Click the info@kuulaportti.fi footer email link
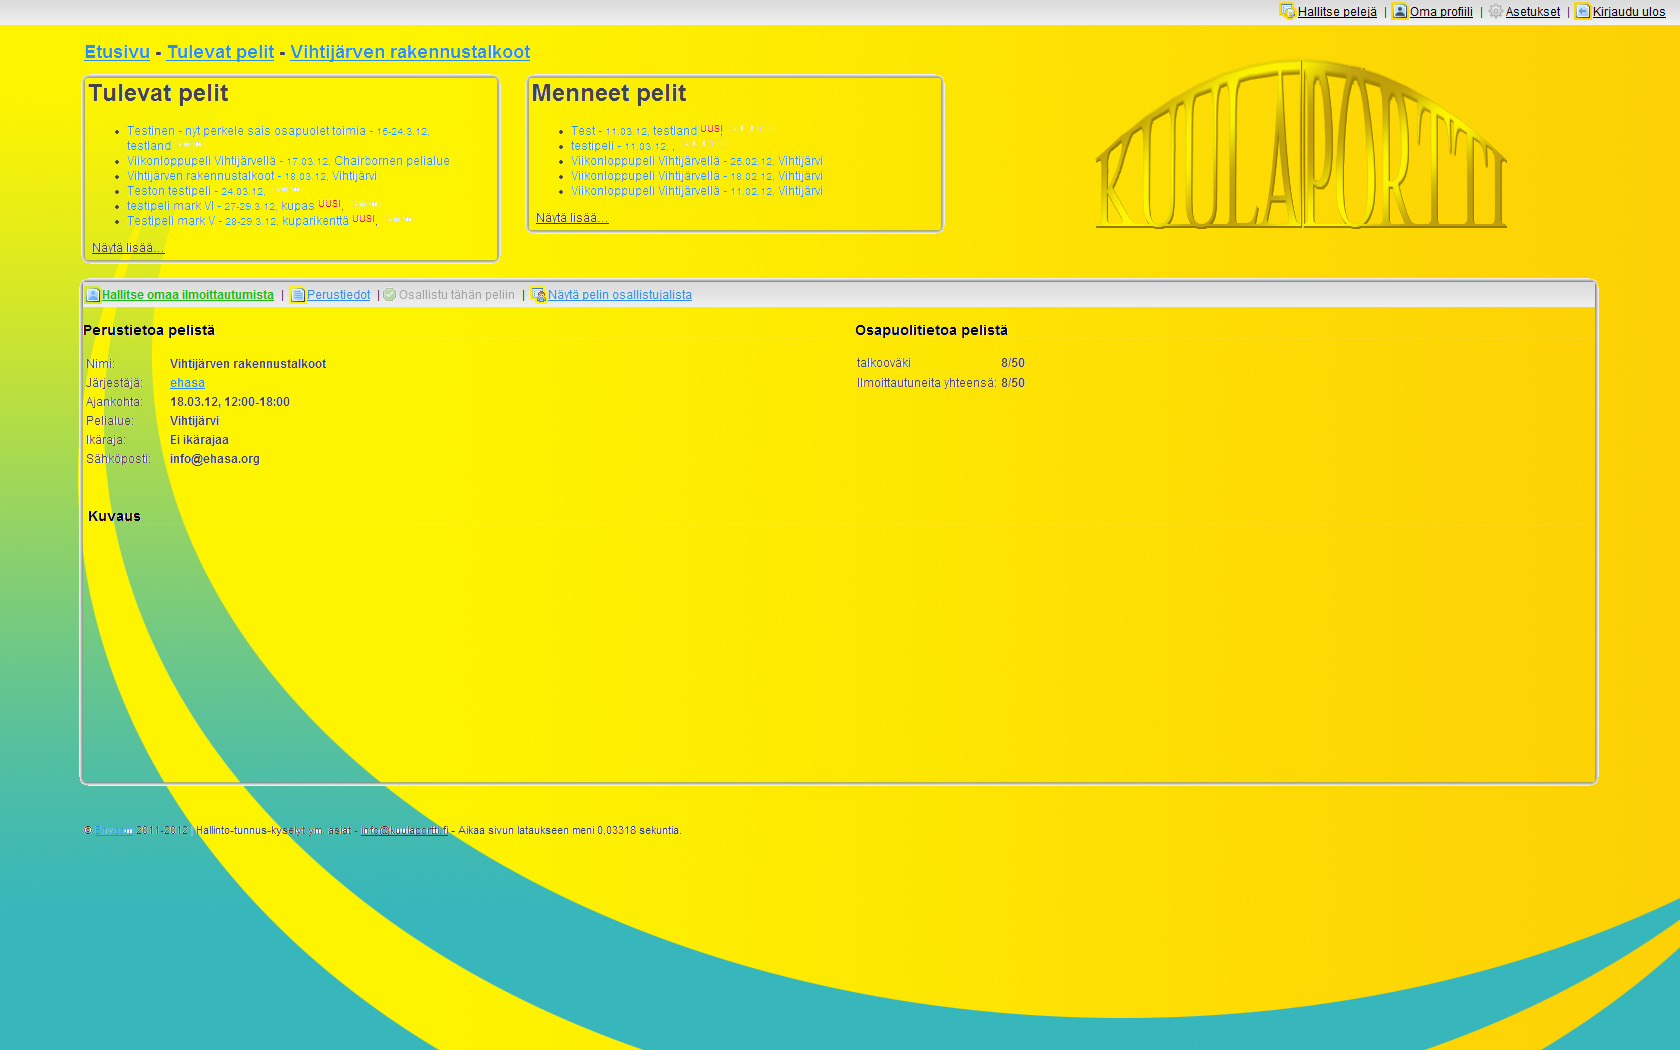This screenshot has height=1050, width=1680. [404, 830]
